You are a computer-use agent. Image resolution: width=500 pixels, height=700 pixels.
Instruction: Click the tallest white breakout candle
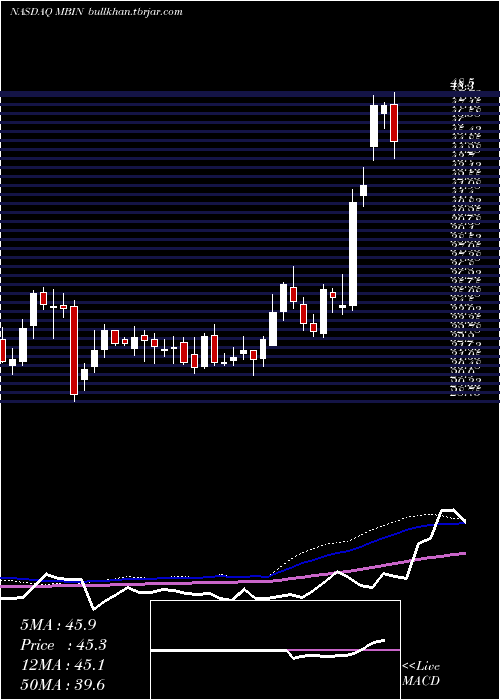click(x=353, y=254)
